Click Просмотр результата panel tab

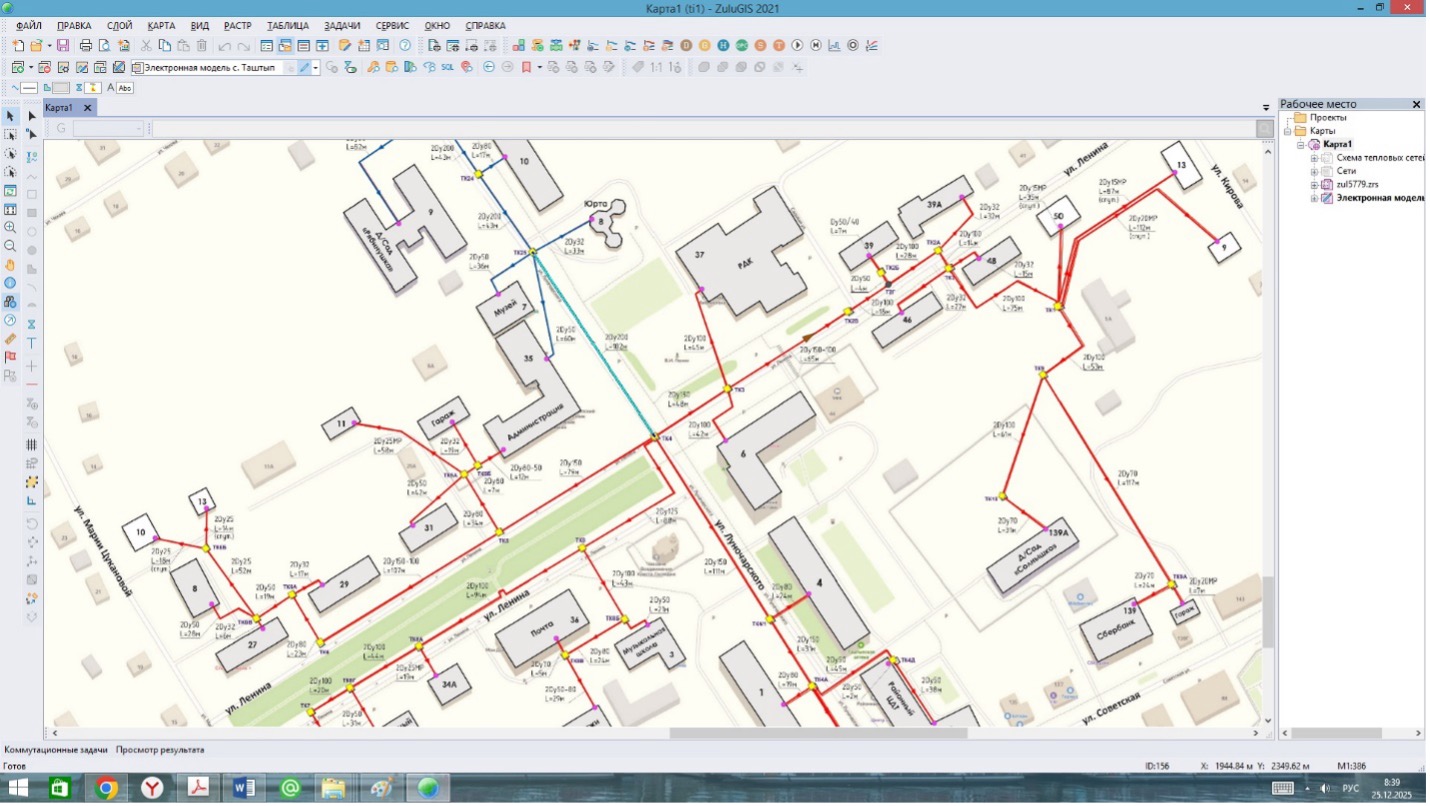(159, 749)
